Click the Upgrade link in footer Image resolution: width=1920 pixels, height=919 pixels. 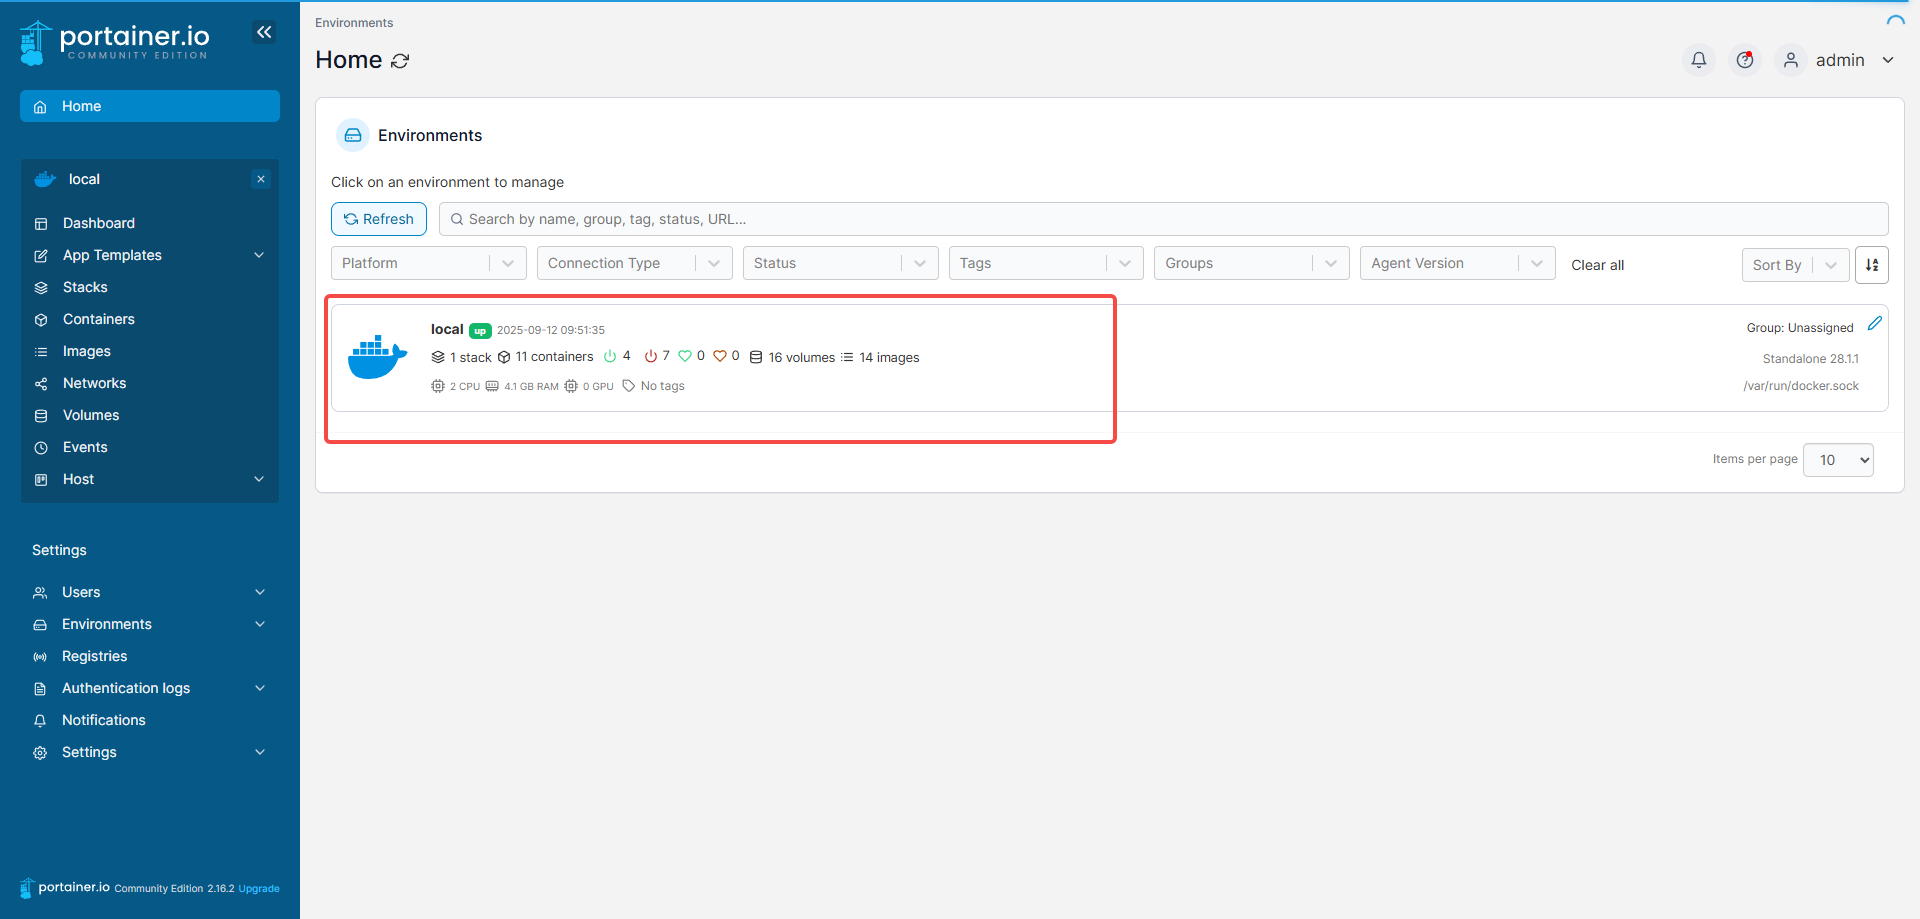tap(259, 889)
